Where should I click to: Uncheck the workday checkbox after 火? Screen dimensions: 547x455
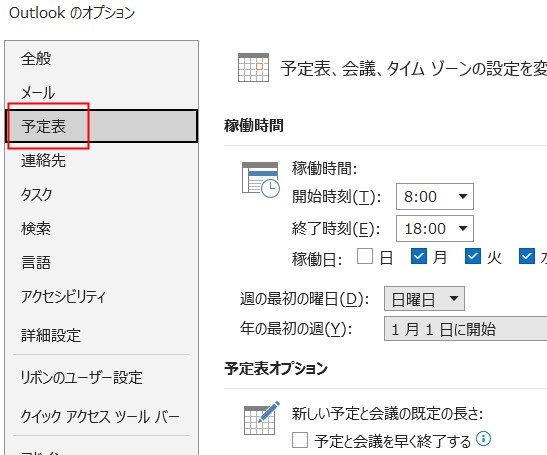click(x=527, y=256)
